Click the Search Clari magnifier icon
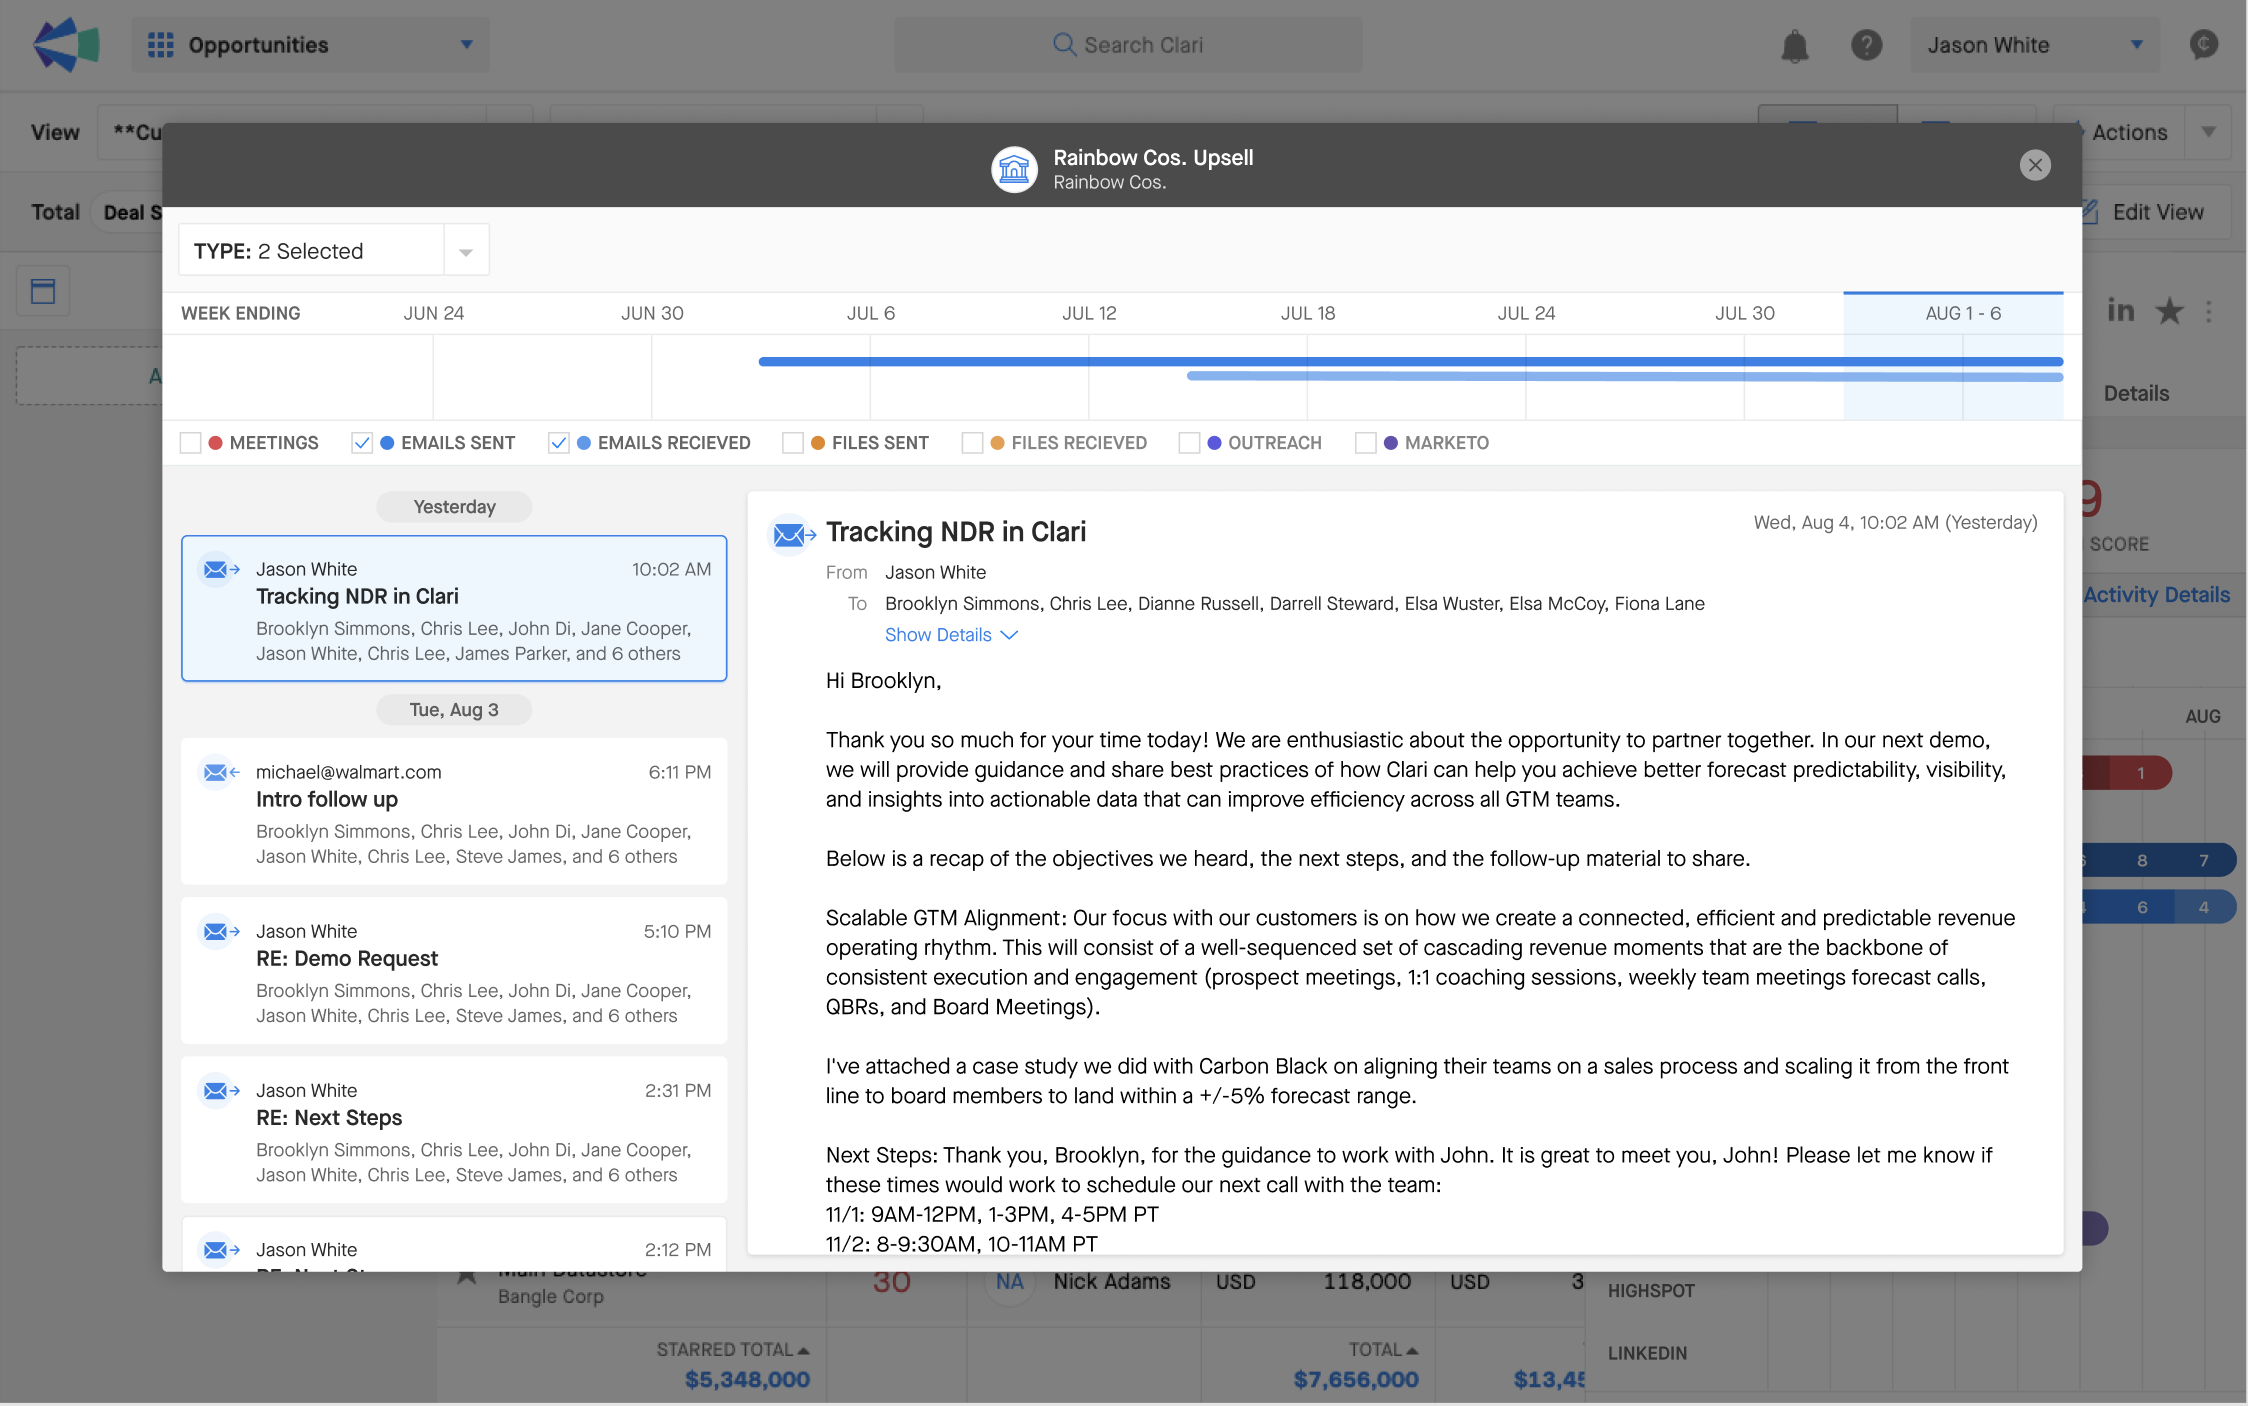 [1064, 45]
